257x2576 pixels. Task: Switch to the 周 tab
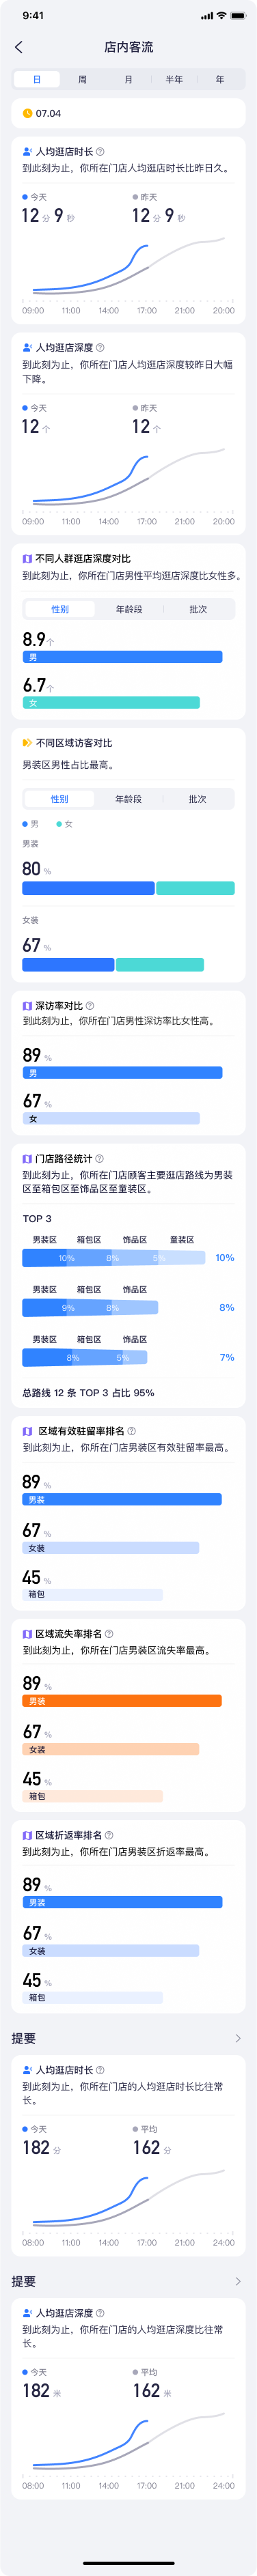(x=82, y=79)
